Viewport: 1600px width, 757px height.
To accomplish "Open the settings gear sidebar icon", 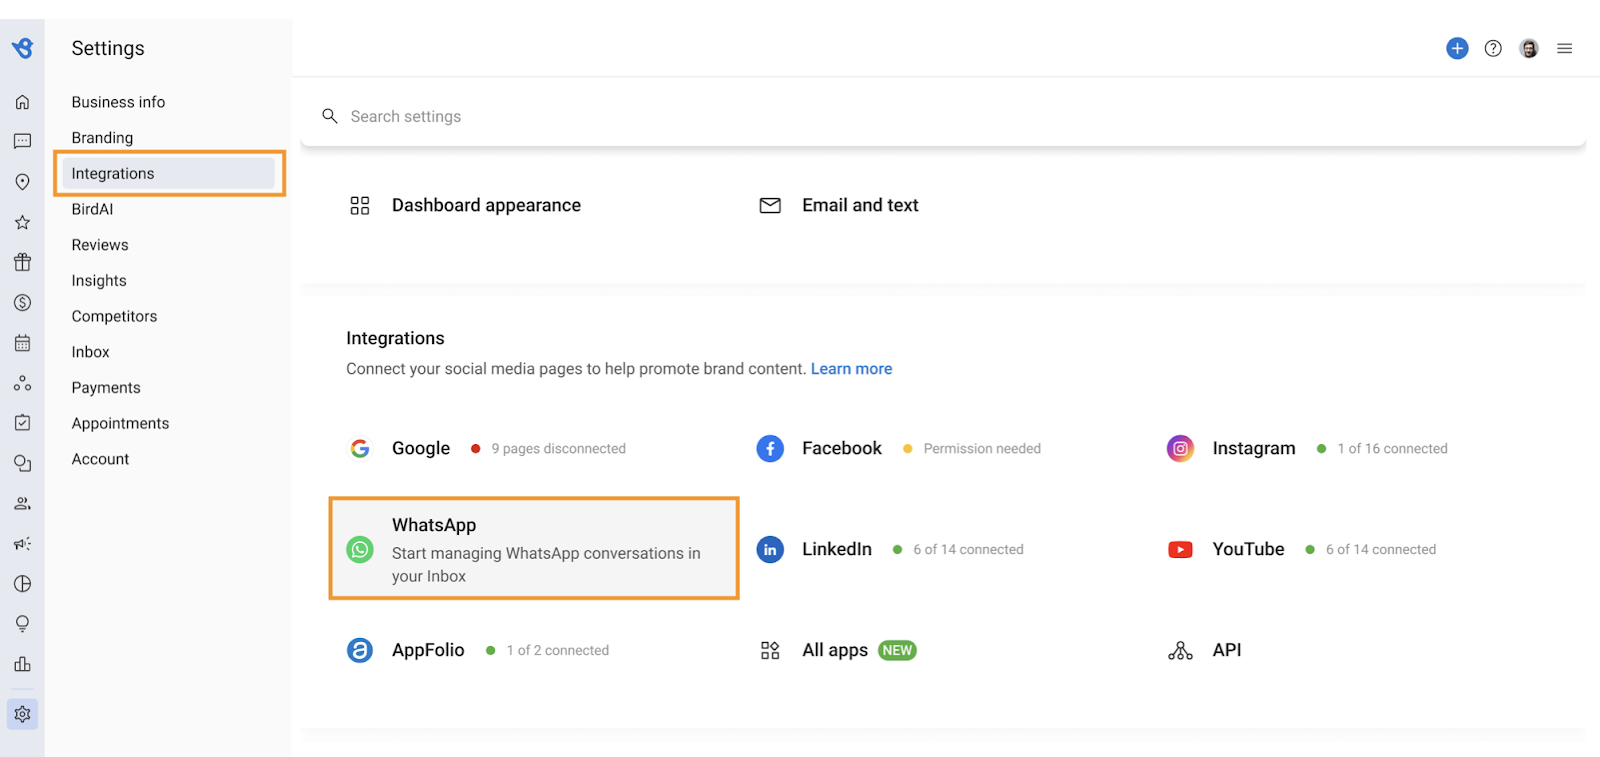I will coord(22,714).
